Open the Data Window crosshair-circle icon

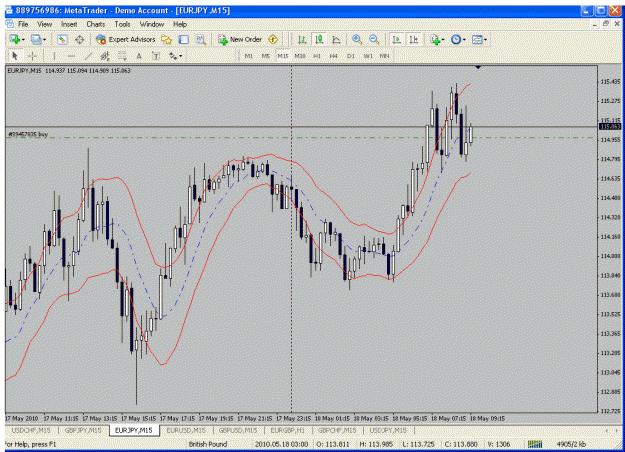[x=79, y=39]
